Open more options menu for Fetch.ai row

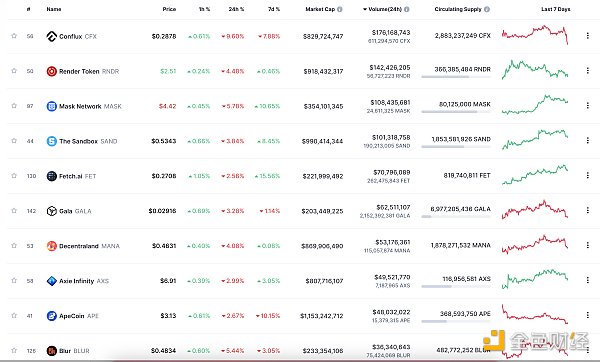587,175
